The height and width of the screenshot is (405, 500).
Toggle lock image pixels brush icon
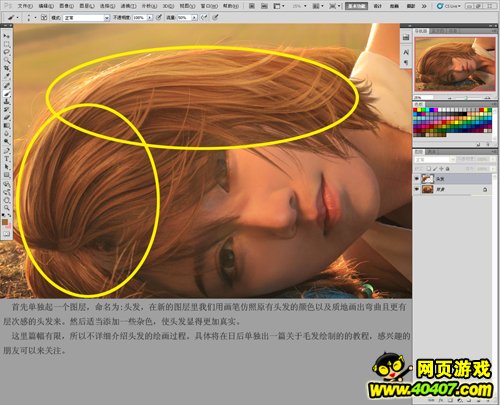pos(435,169)
